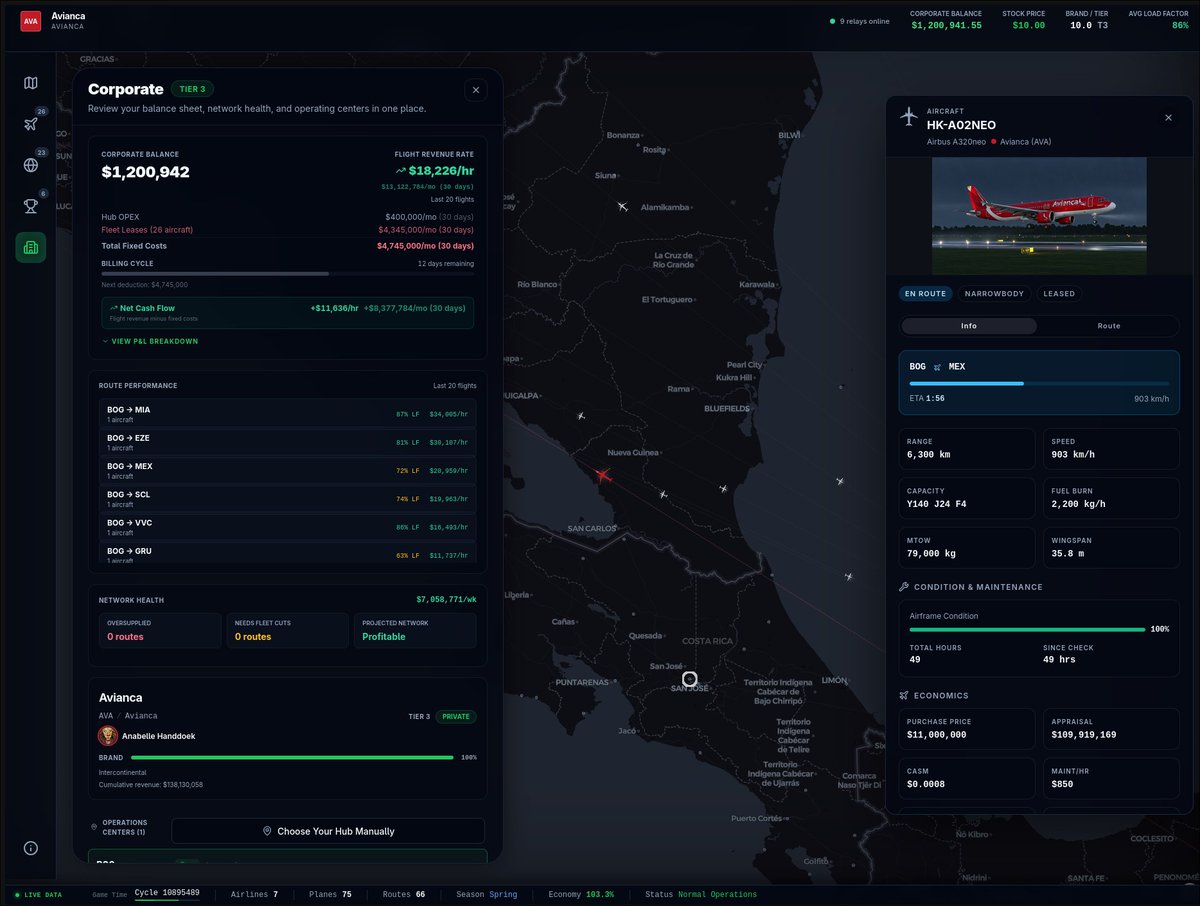This screenshot has height=906, width=1200.
Task: Click the Season Spring status entry
Action: tap(487, 894)
